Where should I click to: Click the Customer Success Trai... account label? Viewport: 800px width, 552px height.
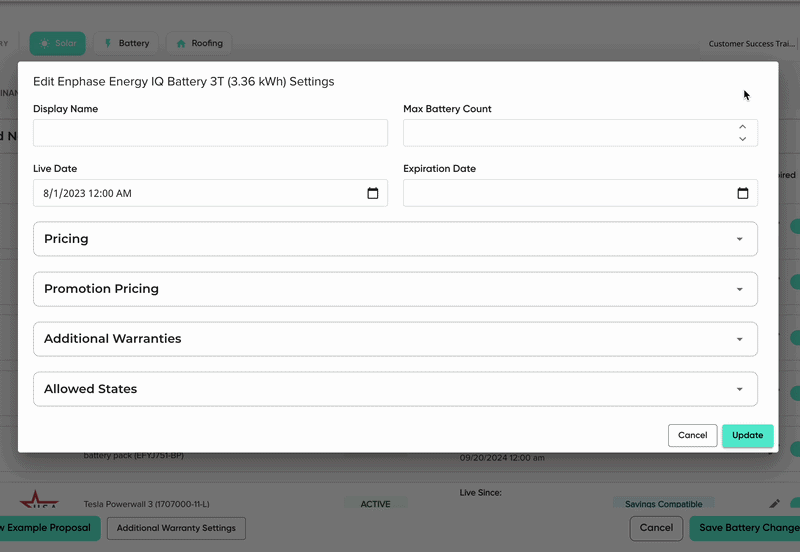pyautogui.click(x=752, y=44)
